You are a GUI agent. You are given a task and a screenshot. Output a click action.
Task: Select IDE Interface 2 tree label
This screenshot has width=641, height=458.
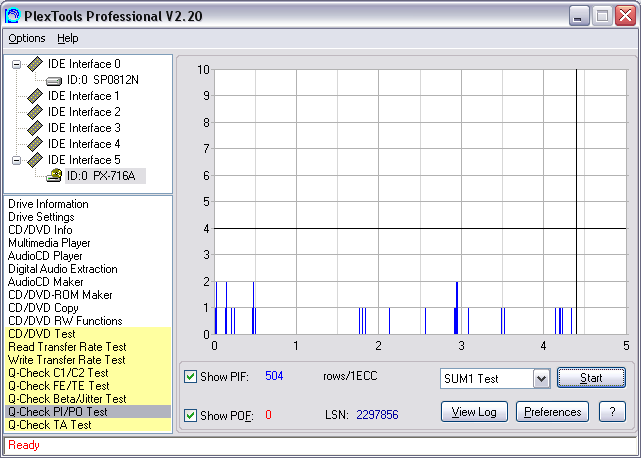tap(84, 112)
